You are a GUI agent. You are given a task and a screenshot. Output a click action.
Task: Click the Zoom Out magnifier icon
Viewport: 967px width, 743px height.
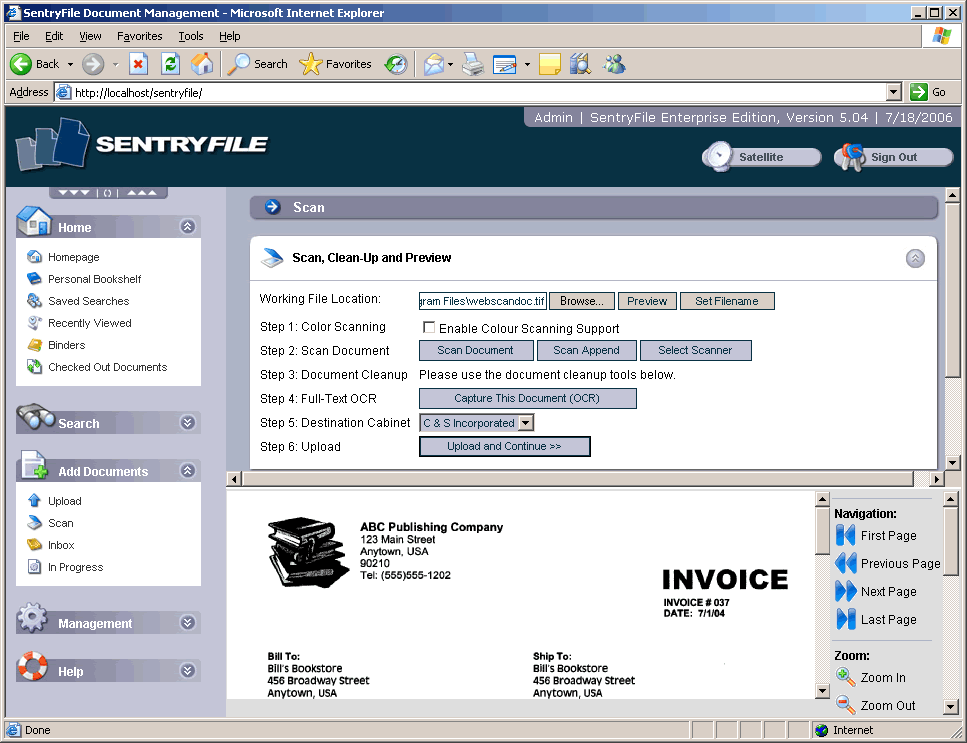click(x=845, y=705)
